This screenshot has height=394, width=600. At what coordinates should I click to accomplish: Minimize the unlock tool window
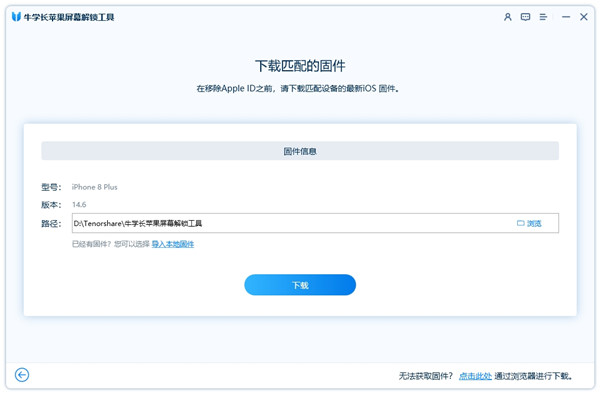[x=566, y=17]
